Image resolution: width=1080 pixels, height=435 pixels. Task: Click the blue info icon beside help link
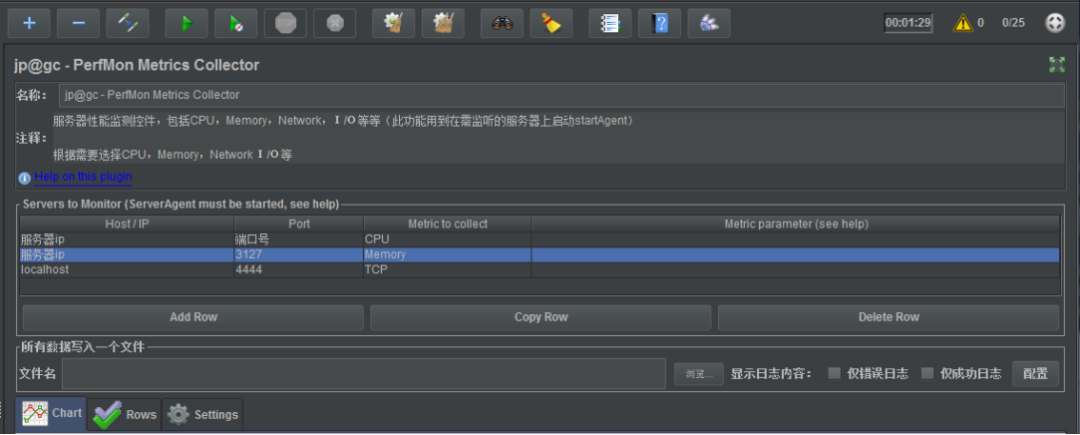pyautogui.click(x=25, y=178)
